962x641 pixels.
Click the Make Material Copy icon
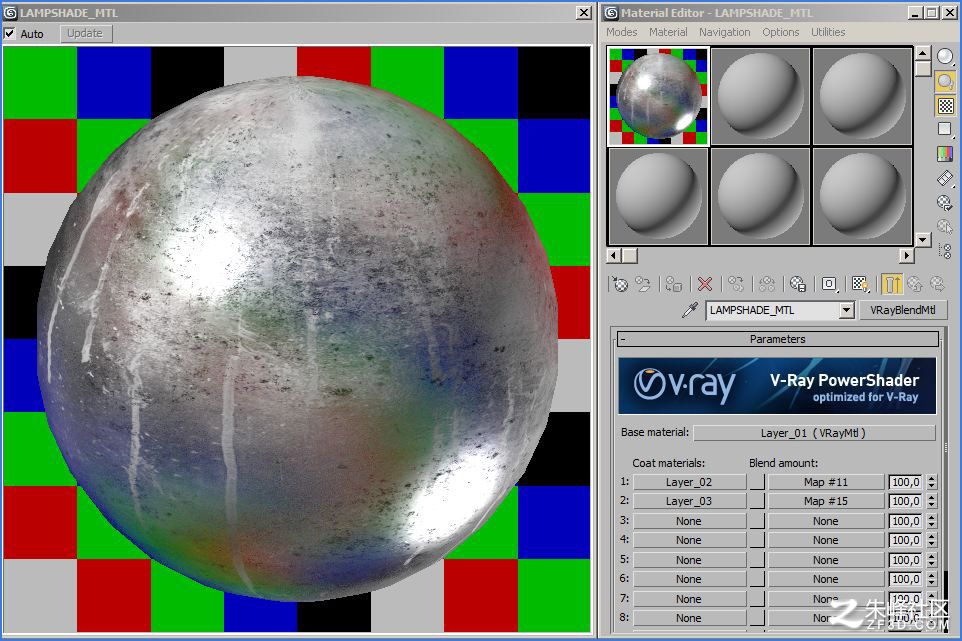tap(736, 284)
